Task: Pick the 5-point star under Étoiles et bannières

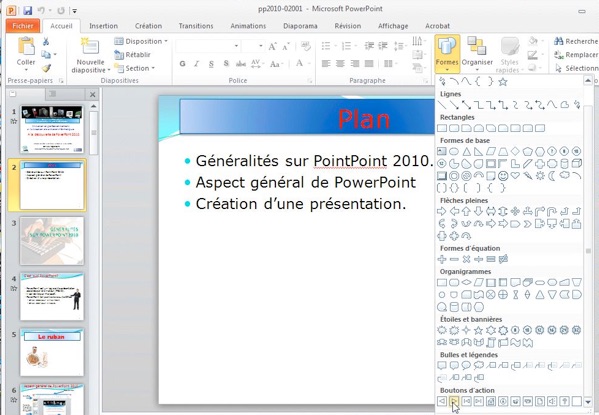Action: click(478, 330)
